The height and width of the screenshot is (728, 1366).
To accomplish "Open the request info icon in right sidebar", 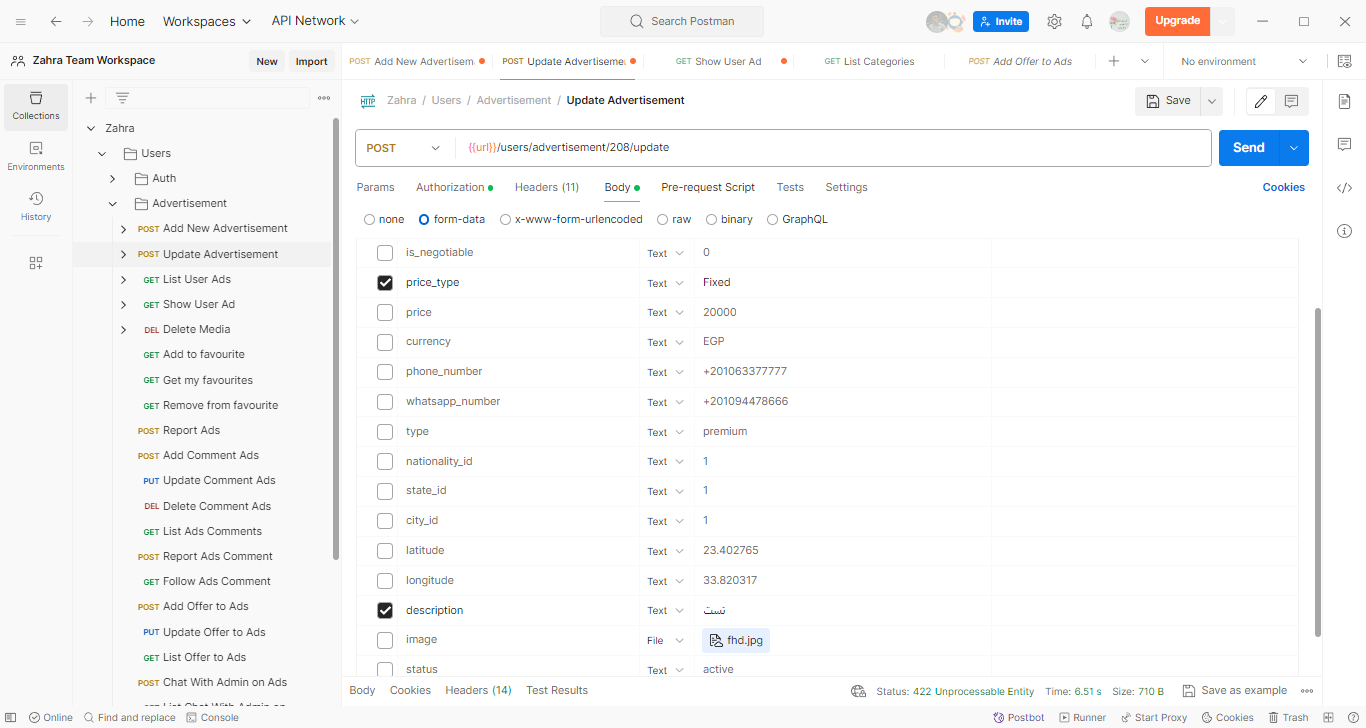I will pyautogui.click(x=1344, y=231).
